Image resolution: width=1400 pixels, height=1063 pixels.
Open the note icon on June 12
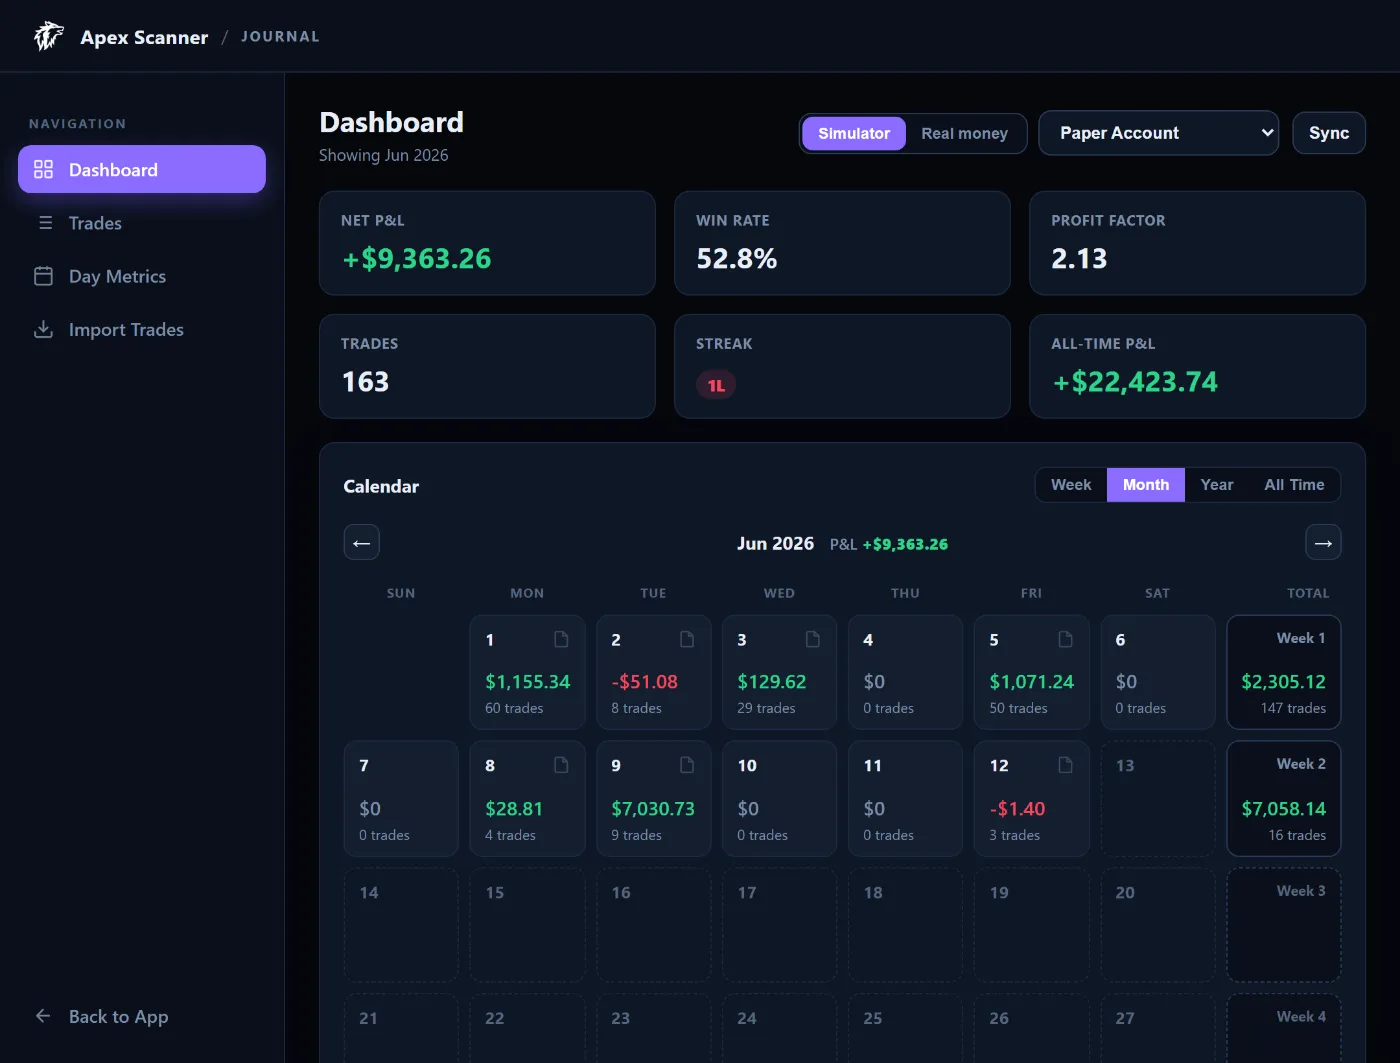1065,765
